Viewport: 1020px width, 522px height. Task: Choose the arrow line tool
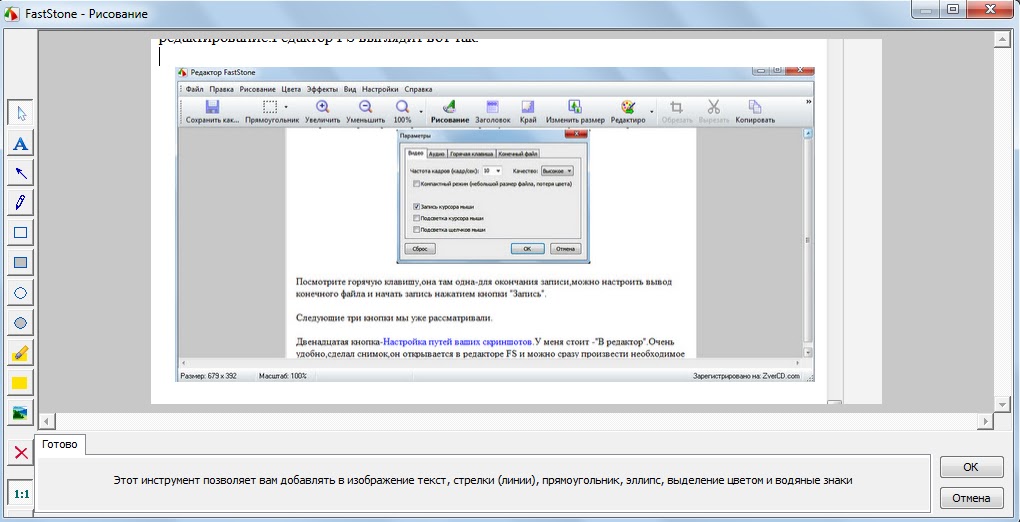(21, 173)
